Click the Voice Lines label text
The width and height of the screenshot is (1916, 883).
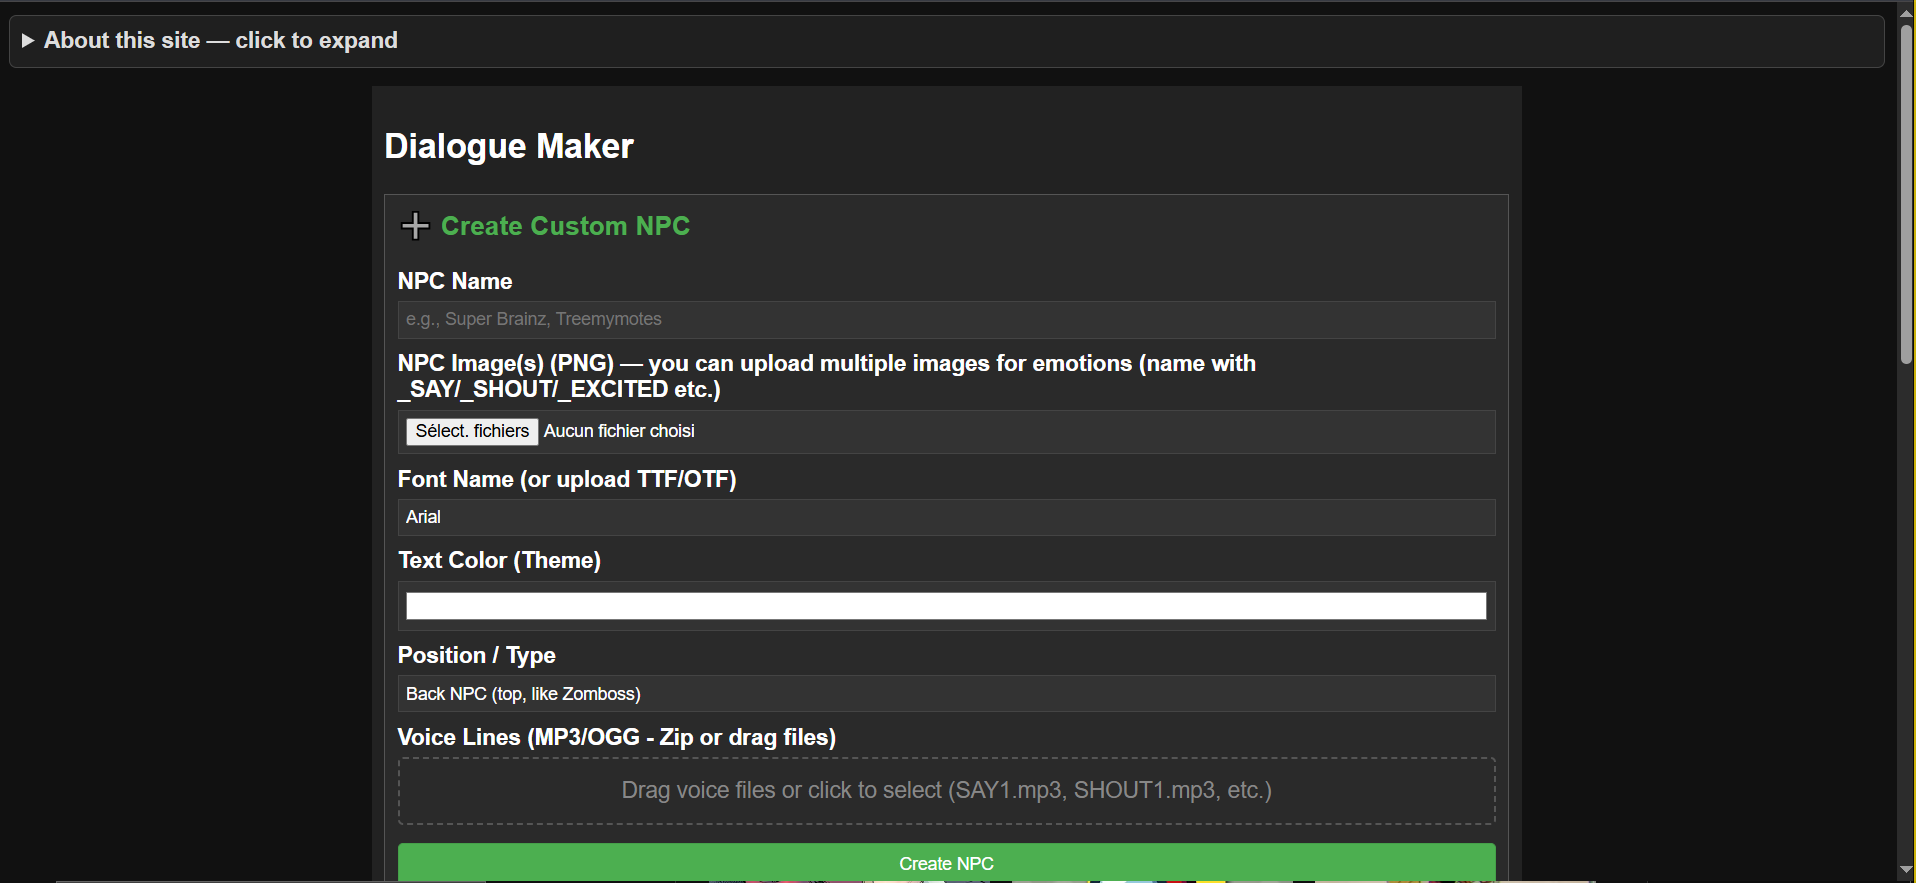[x=616, y=738]
